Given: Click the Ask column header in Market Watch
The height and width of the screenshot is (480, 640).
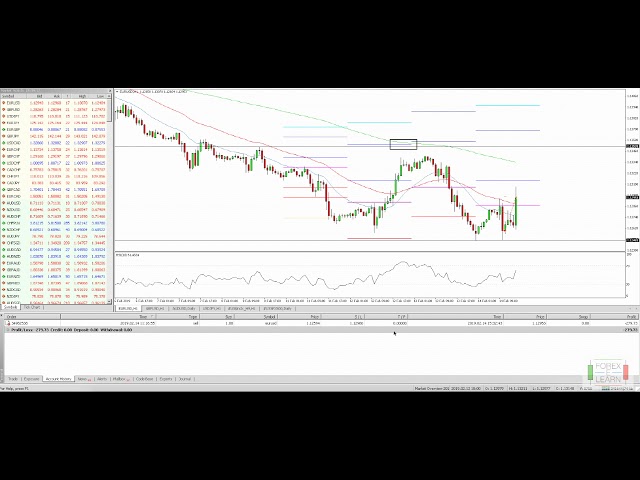Looking at the screenshot, I should pyautogui.click(x=58, y=96).
